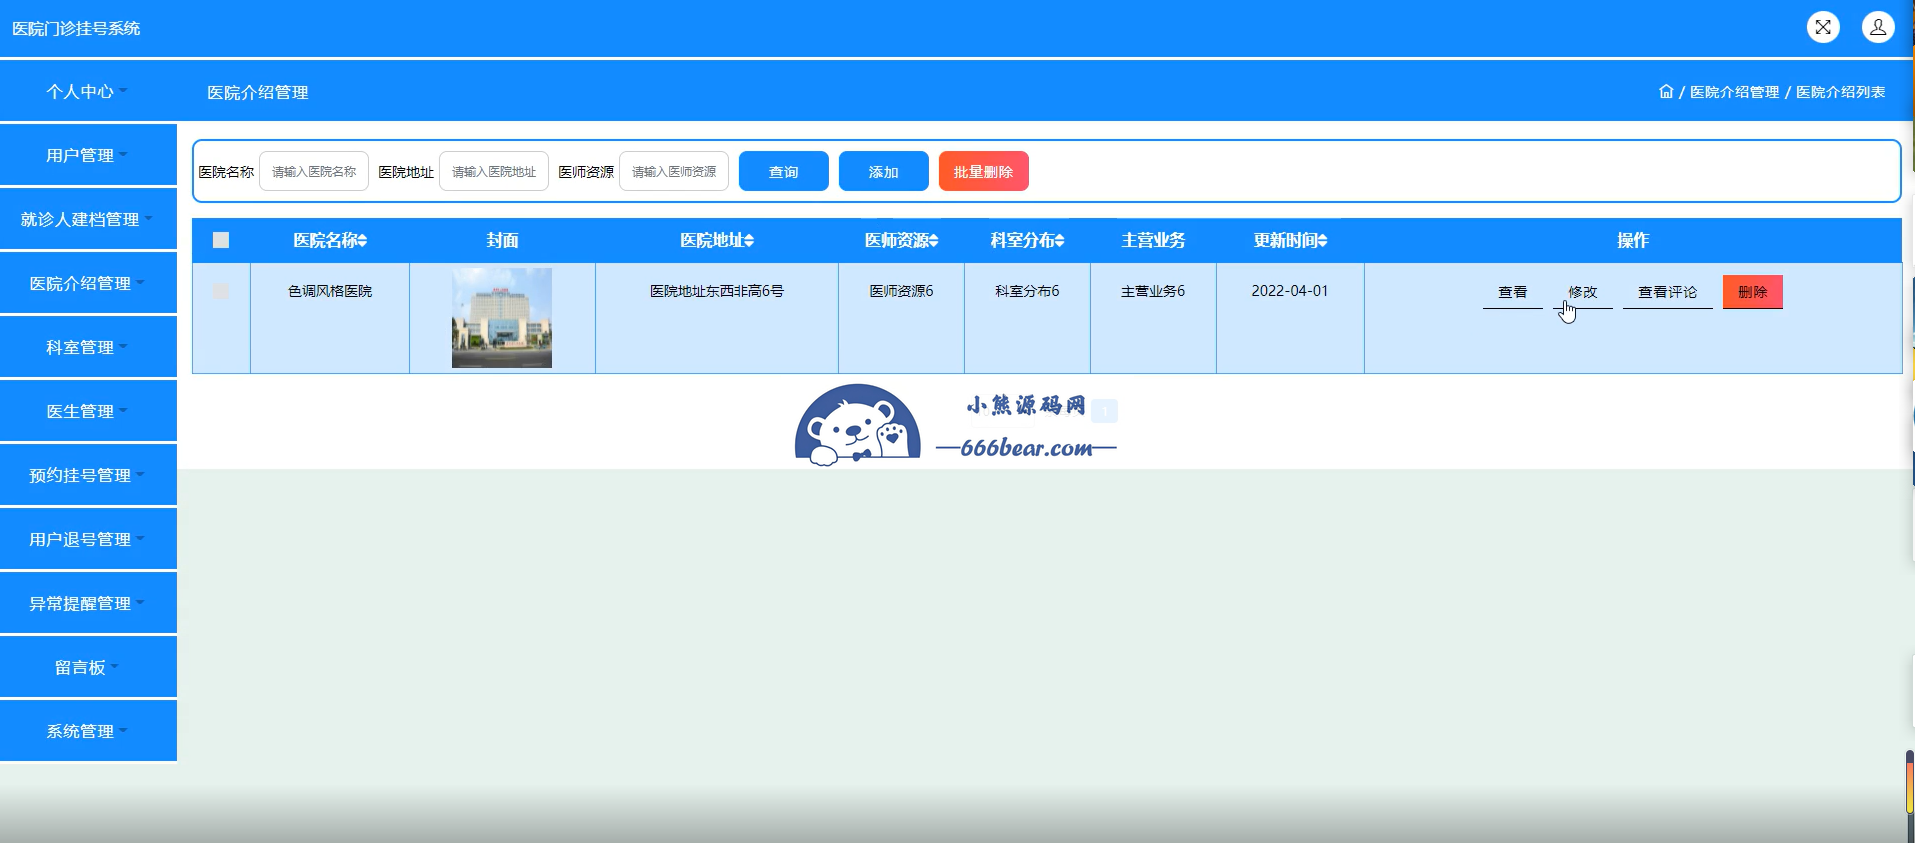
Task: Click the 操作 column header
Action: 1633,240
